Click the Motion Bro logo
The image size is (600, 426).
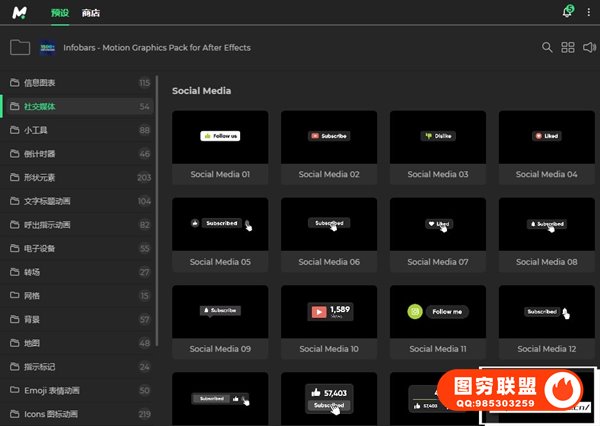point(19,13)
